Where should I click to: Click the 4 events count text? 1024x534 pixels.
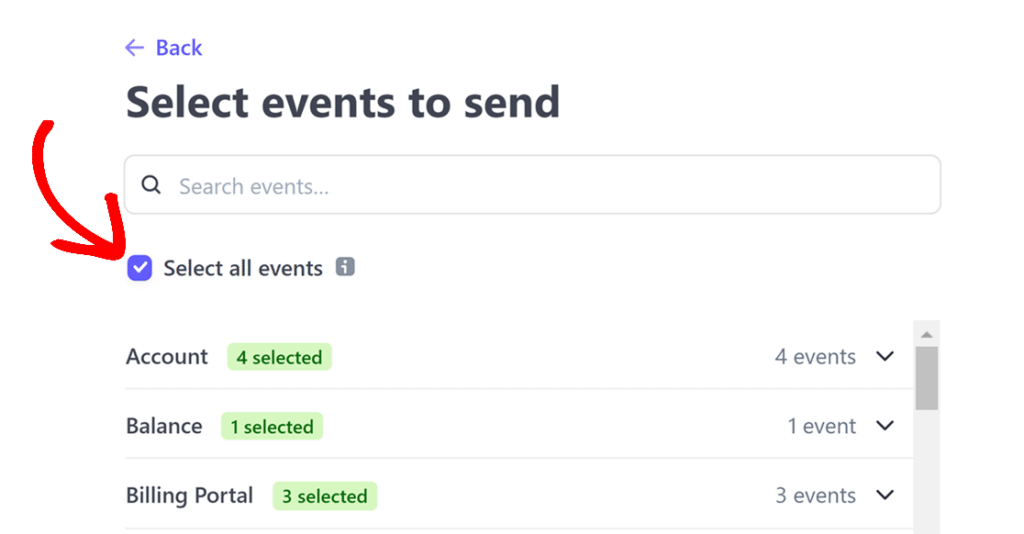[x=815, y=356]
